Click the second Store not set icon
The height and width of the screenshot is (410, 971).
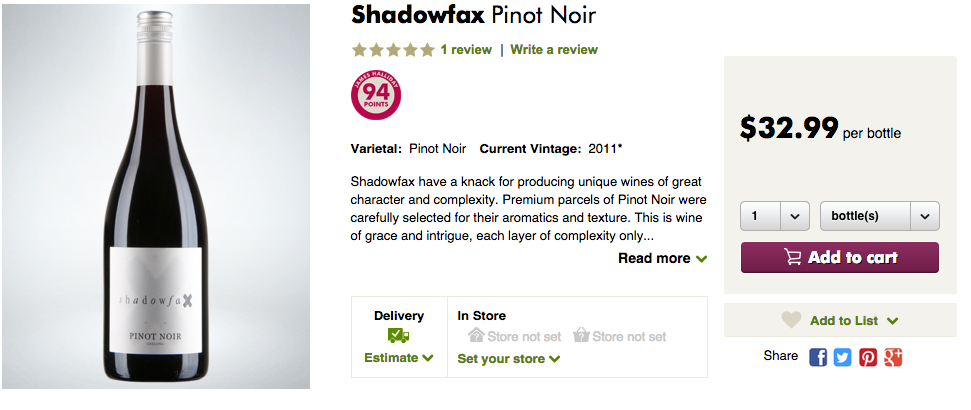click(582, 336)
